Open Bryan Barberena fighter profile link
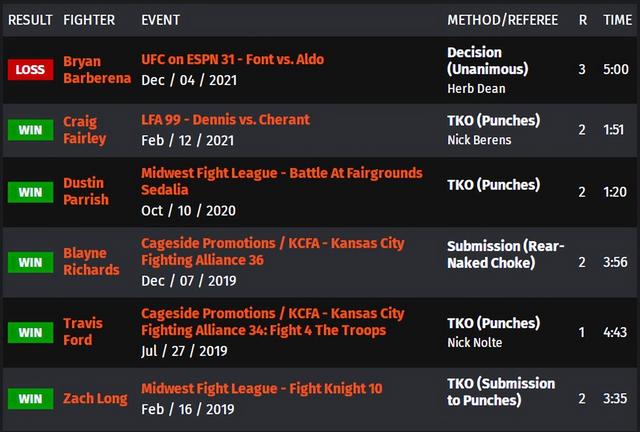The width and height of the screenshot is (640, 432). [x=96, y=69]
